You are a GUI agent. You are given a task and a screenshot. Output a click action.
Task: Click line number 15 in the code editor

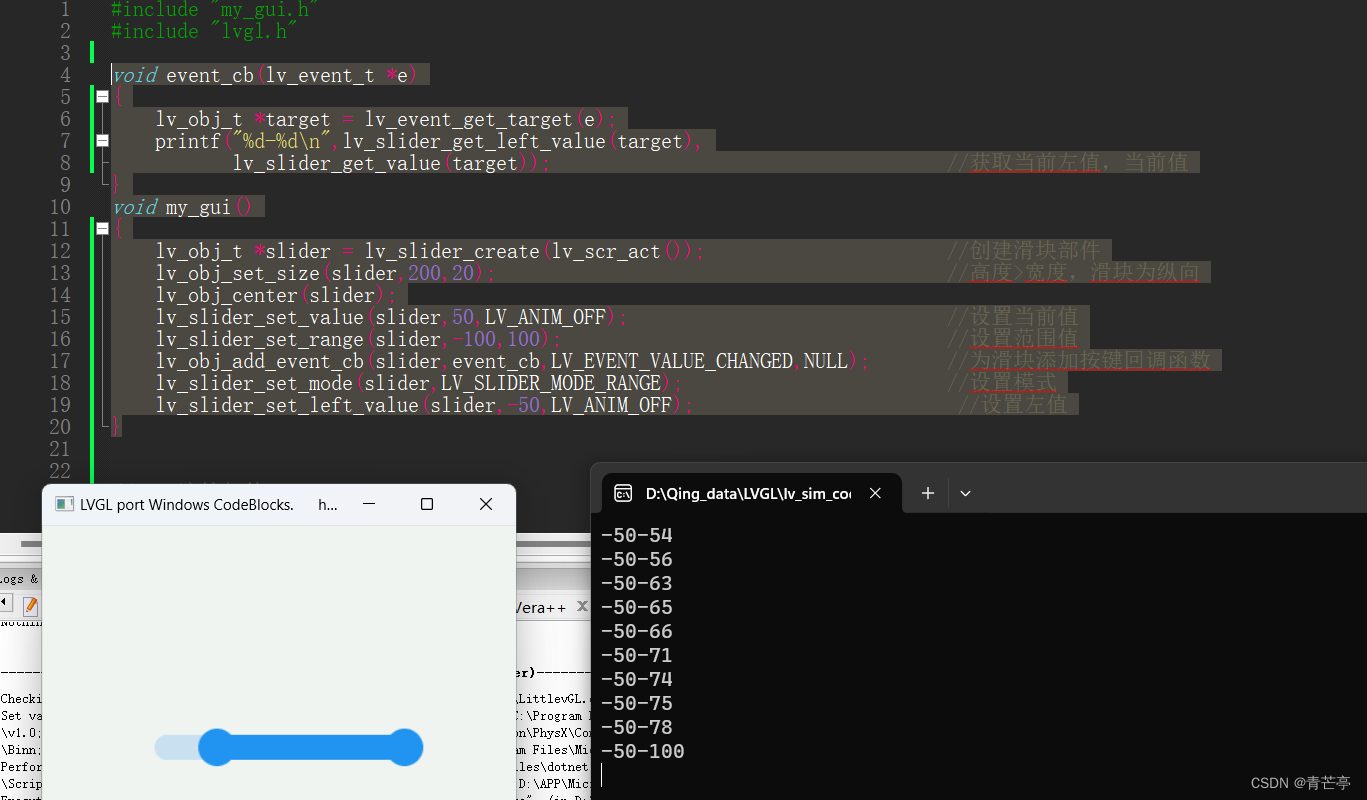click(x=60, y=316)
